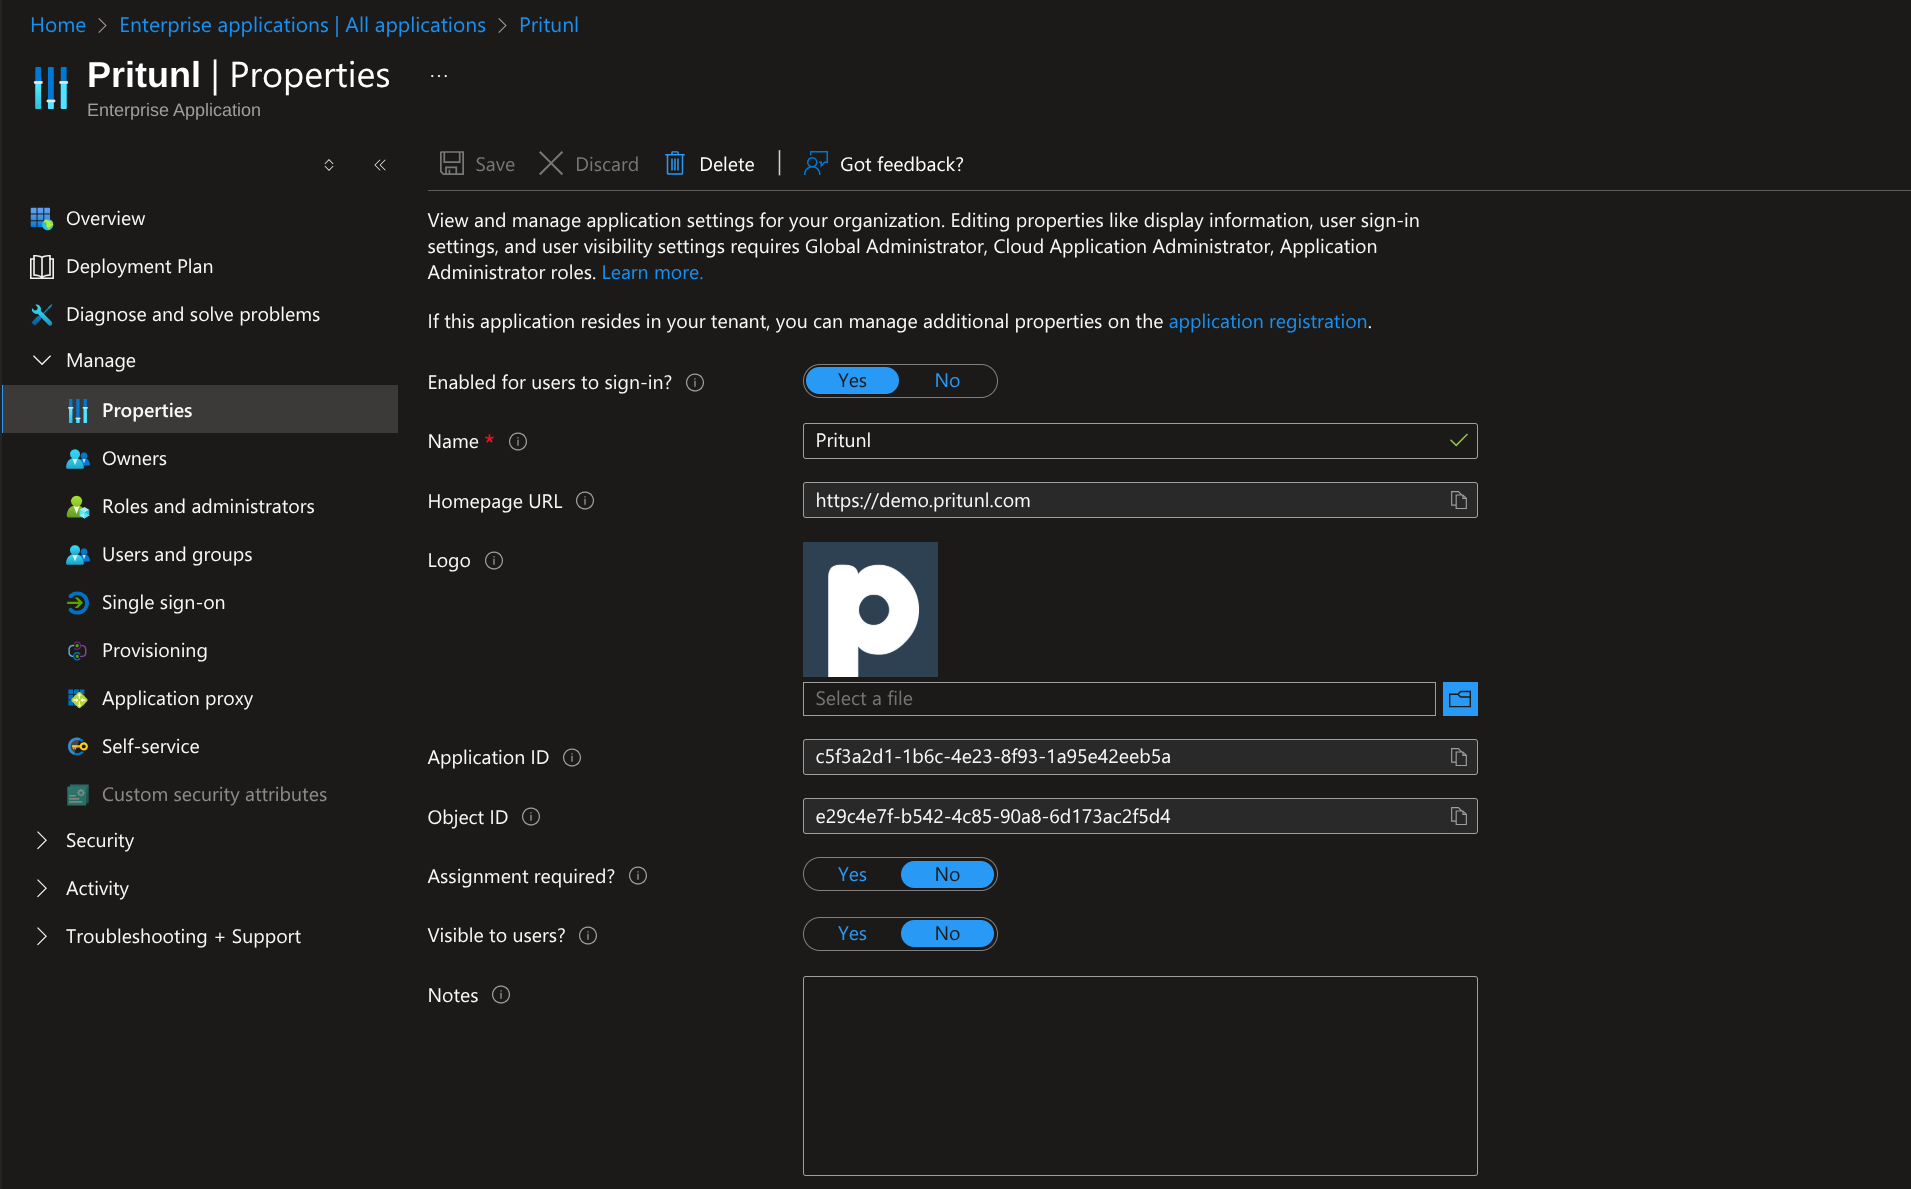1911x1189 pixels.
Task: Click the Owners people icon
Action: (x=77, y=458)
